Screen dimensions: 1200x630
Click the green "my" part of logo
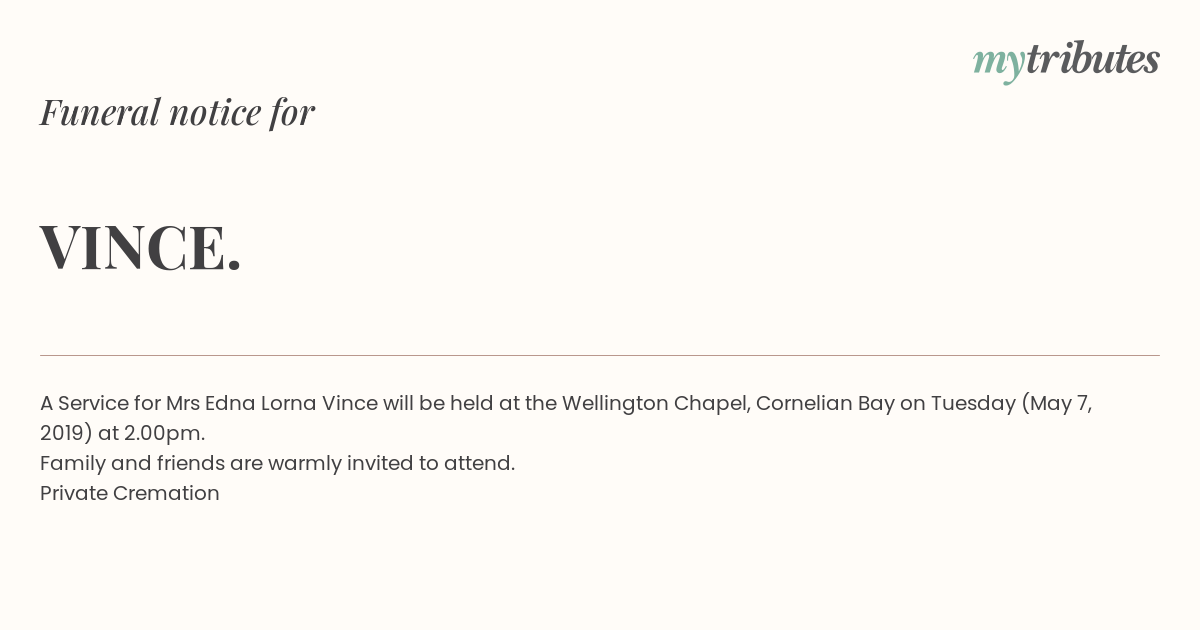click(998, 63)
